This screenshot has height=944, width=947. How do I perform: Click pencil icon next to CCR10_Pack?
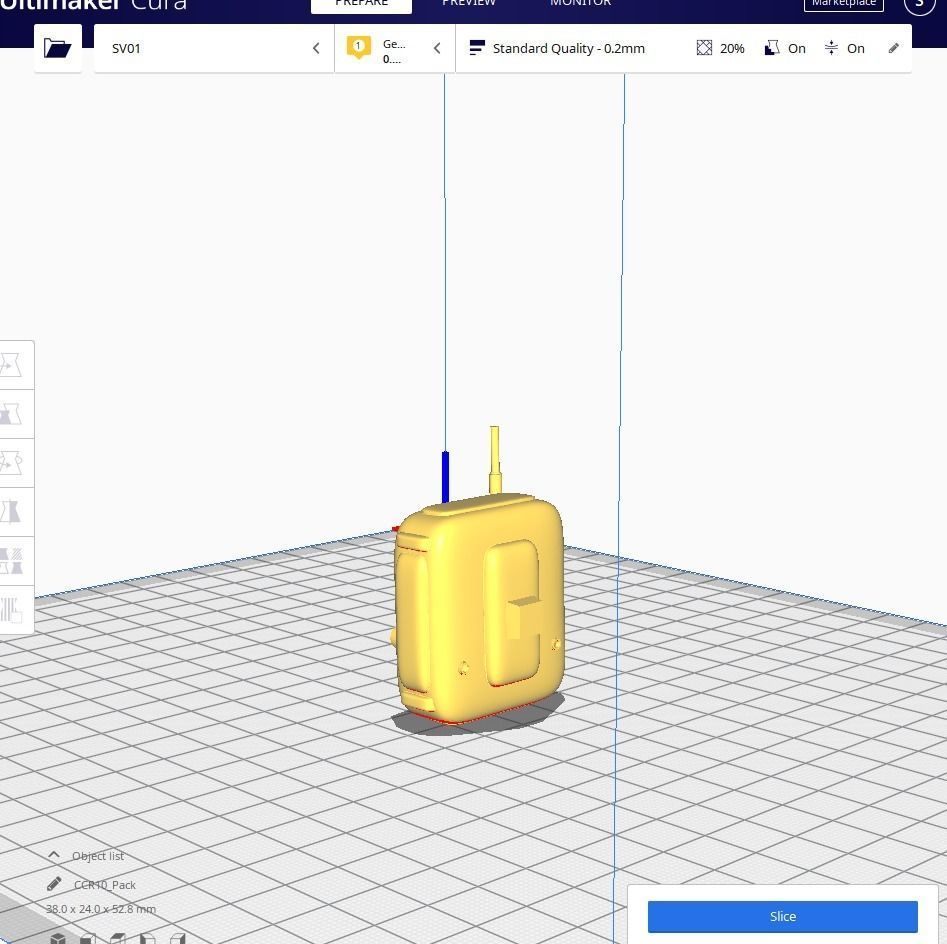click(x=54, y=884)
